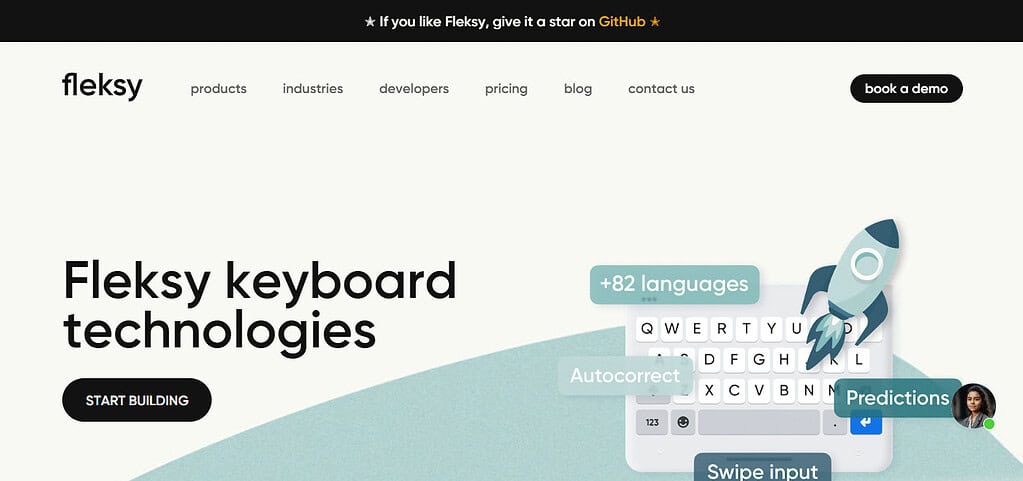Click the book a demo button
The height and width of the screenshot is (481, 1023).
tap(906, 89)
